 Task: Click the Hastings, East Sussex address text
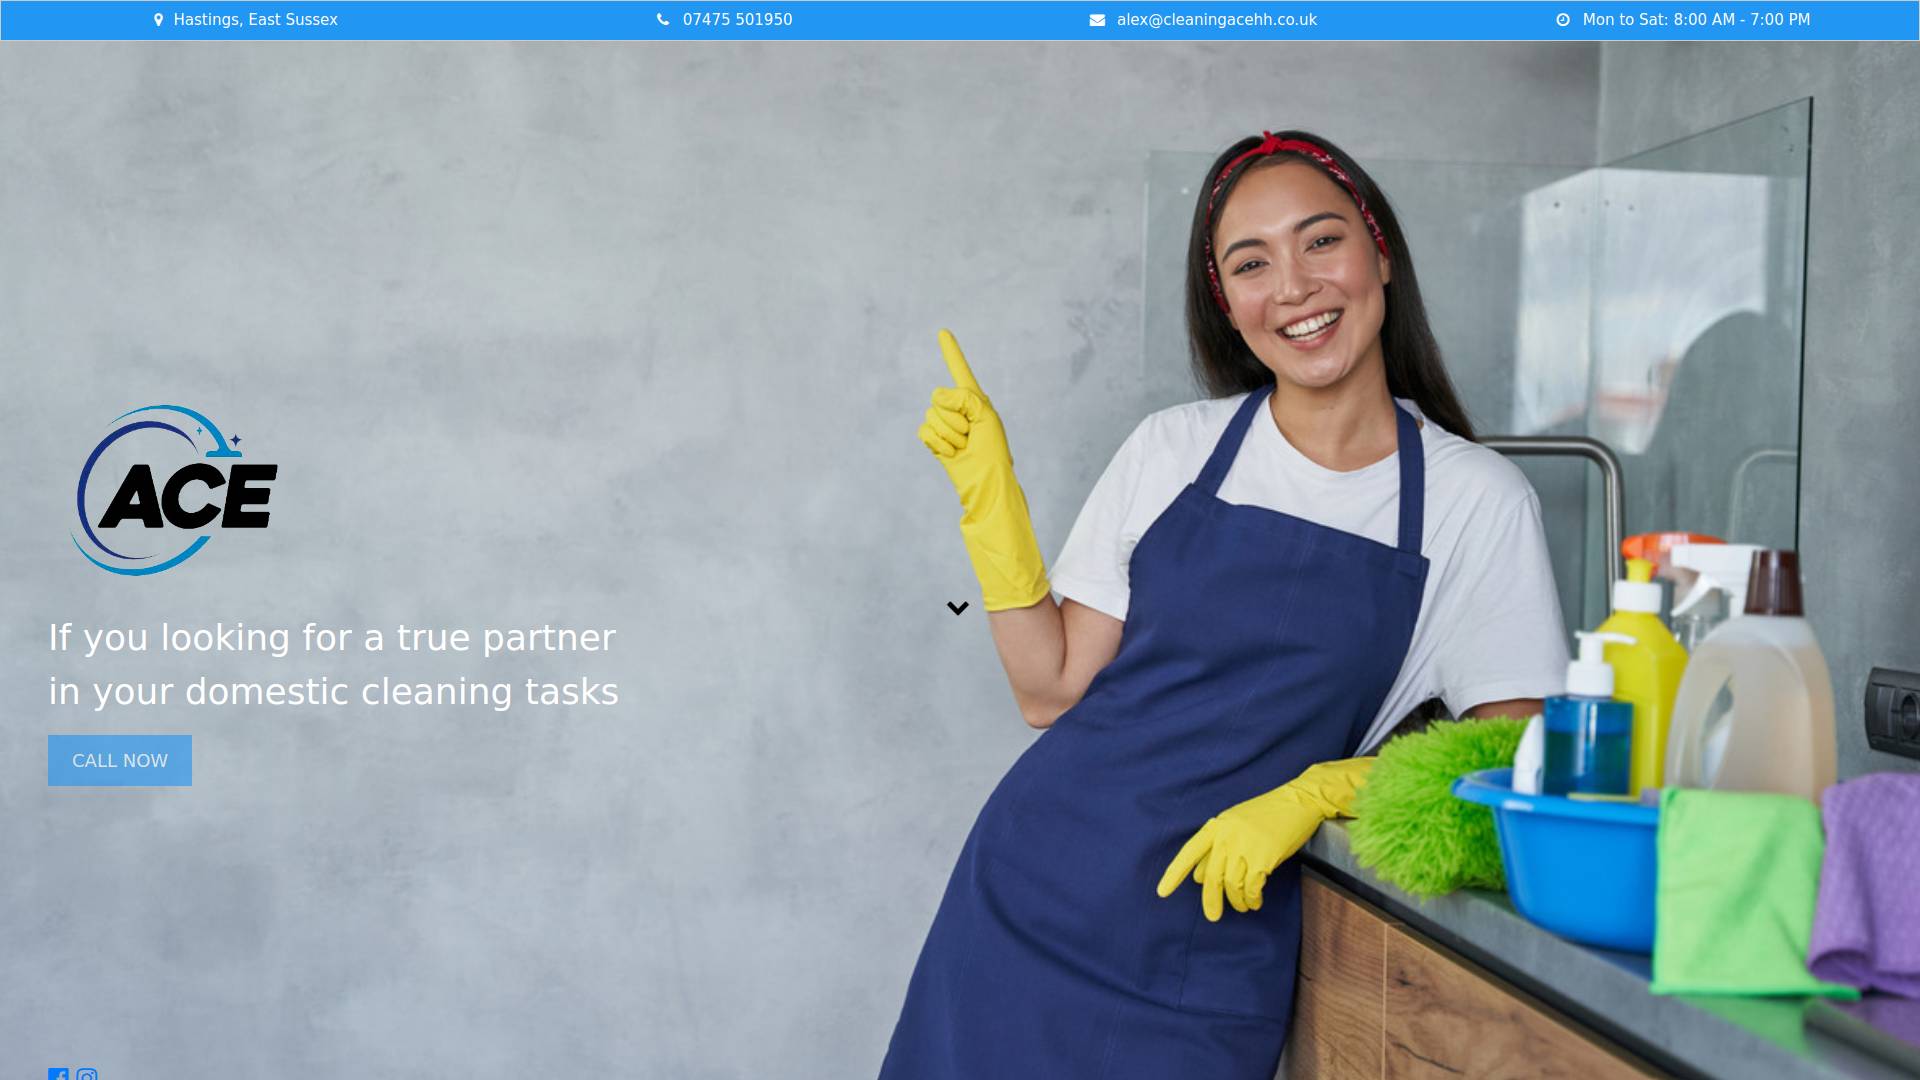(x=255, y=20)
